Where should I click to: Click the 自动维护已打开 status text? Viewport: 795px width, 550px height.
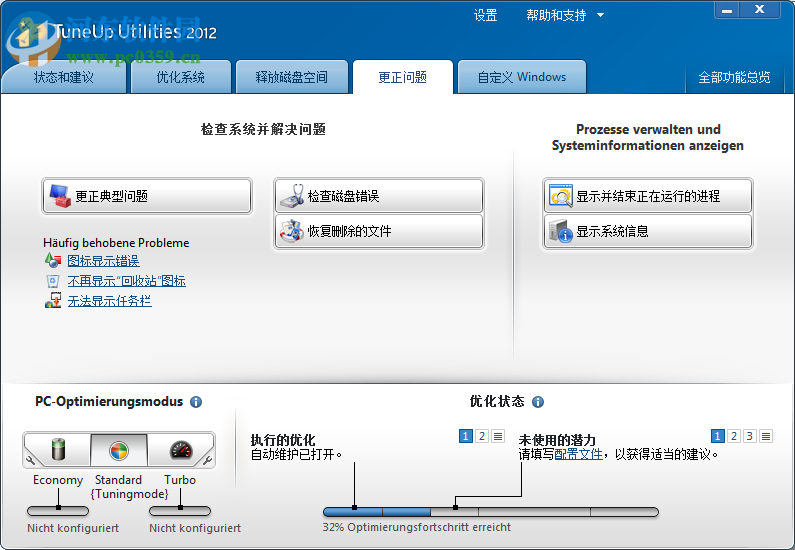[x=297, y=454]
